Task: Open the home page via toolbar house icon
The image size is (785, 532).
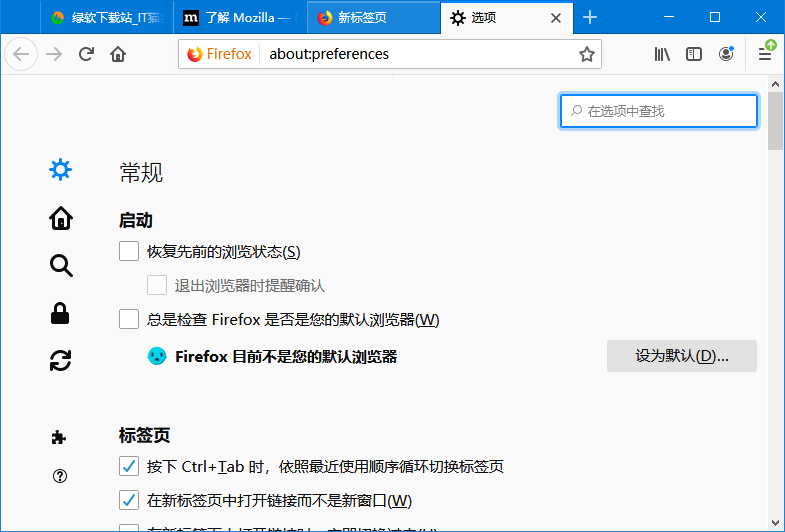Action: [118, 54]
